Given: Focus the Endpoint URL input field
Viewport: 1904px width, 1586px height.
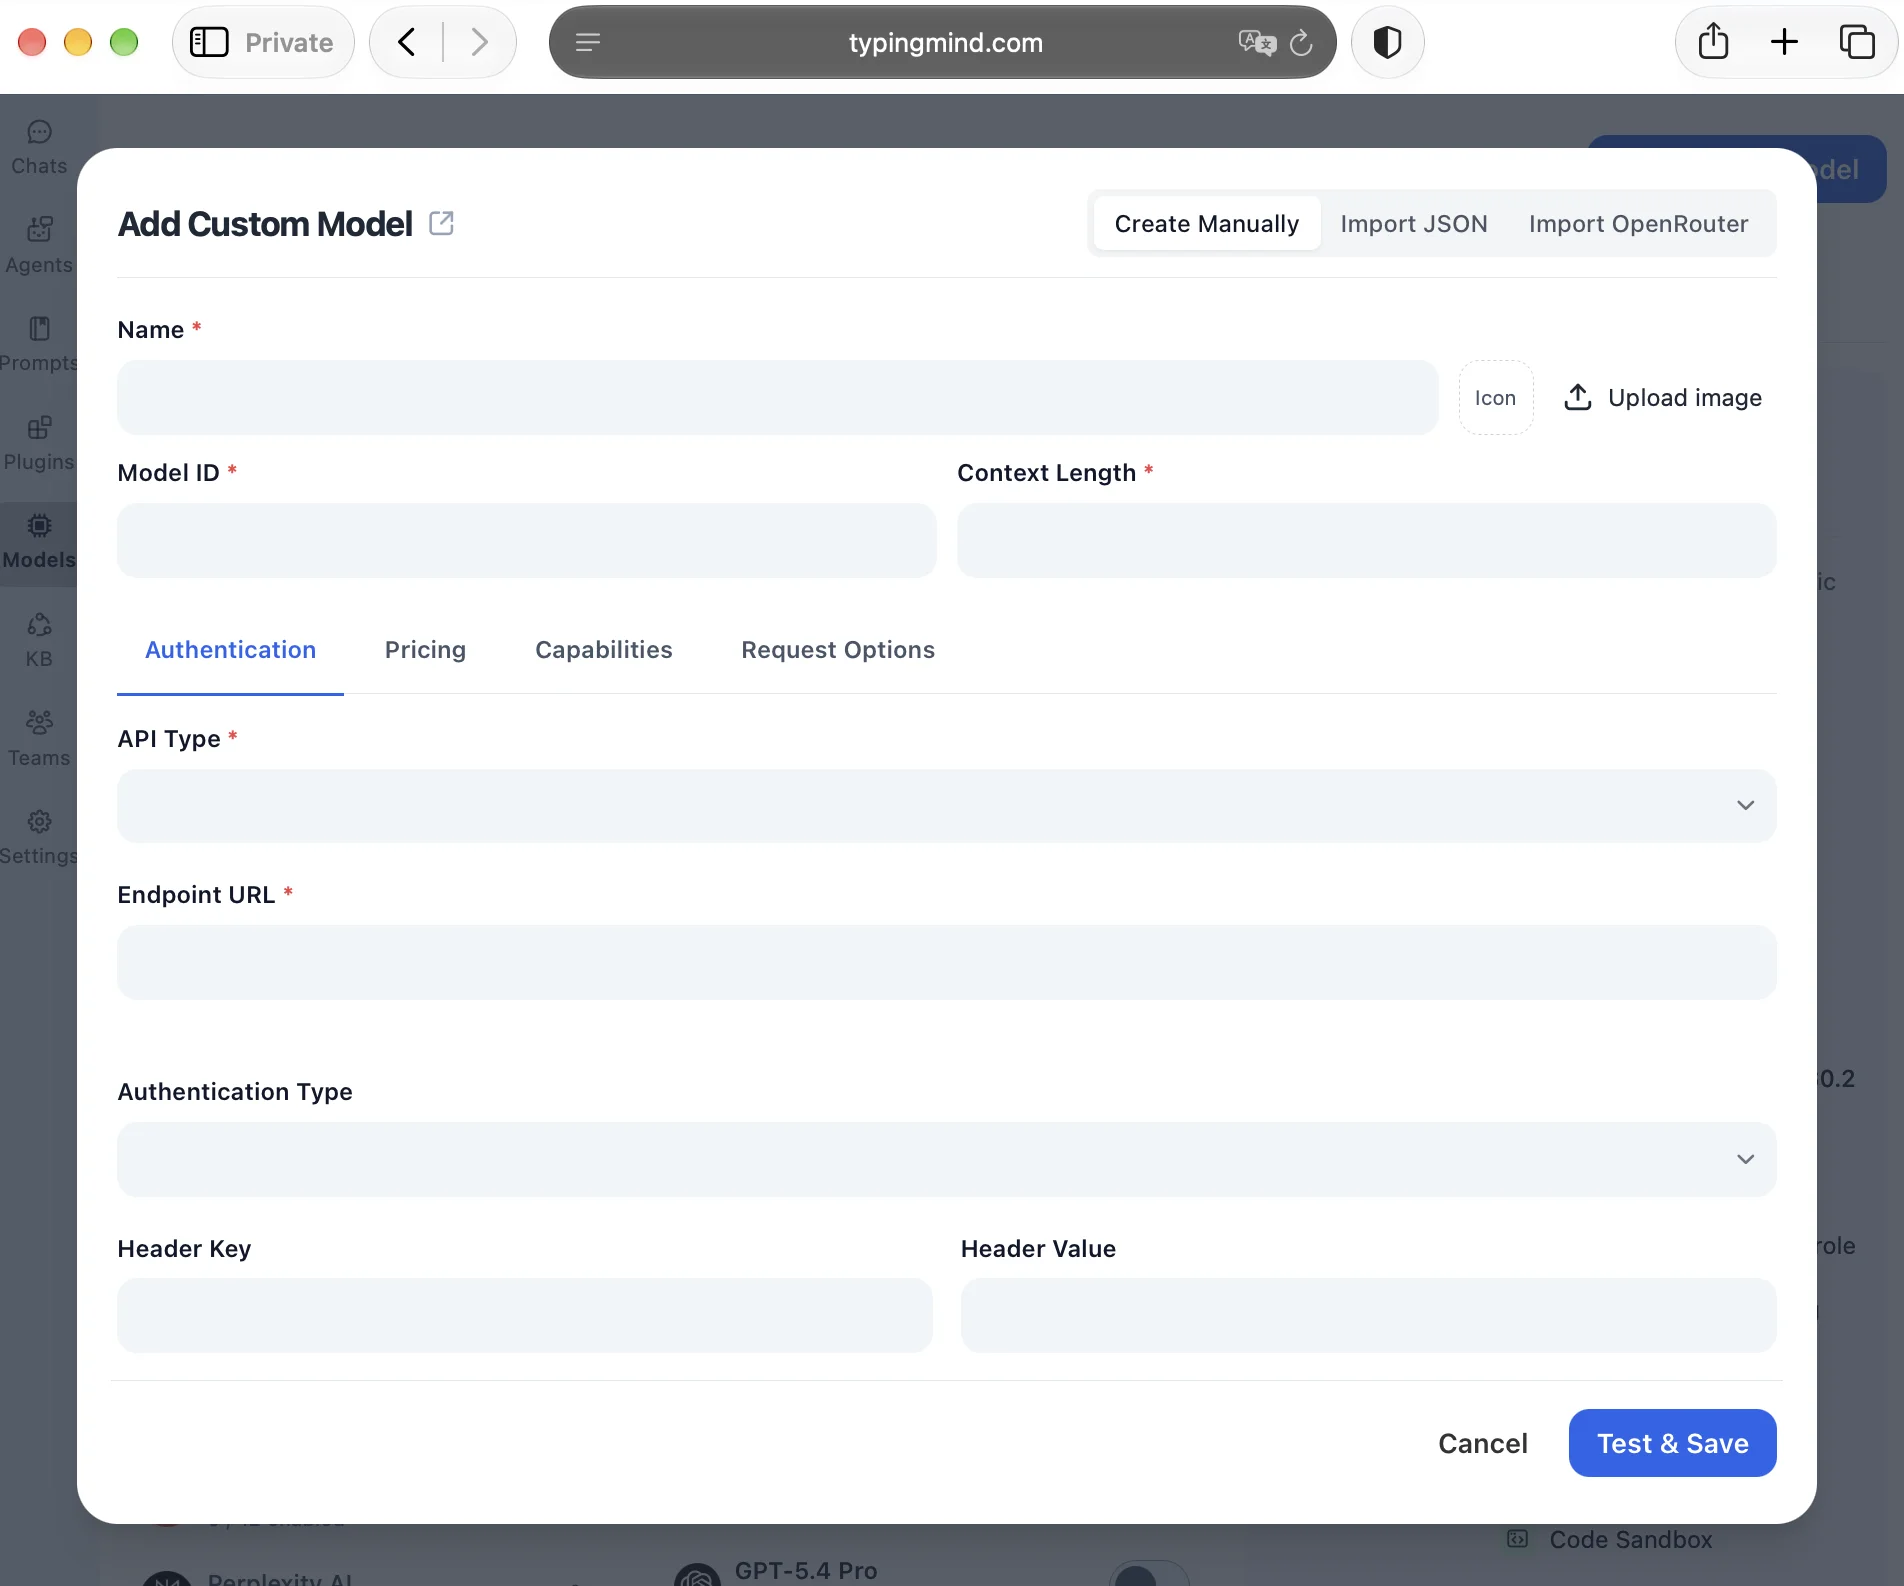Looking at the screenshot, I should point(946,962).
